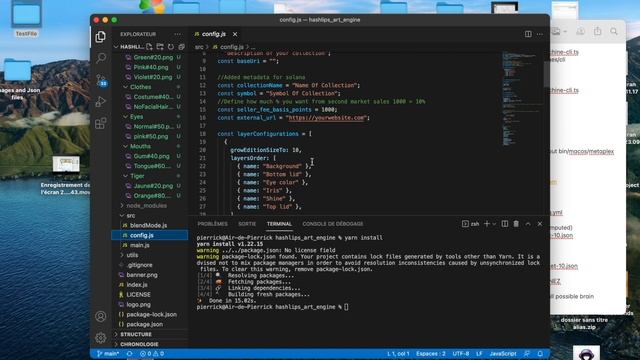This screenshot has width=640, height=360.
Task: Close the config.js editor tab
Action: pos(235,34)
